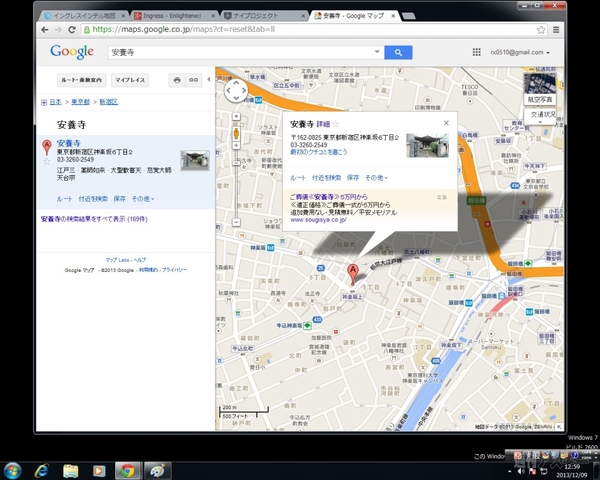Open Windows Explorer folder on taskbar

tap(70, 471)
